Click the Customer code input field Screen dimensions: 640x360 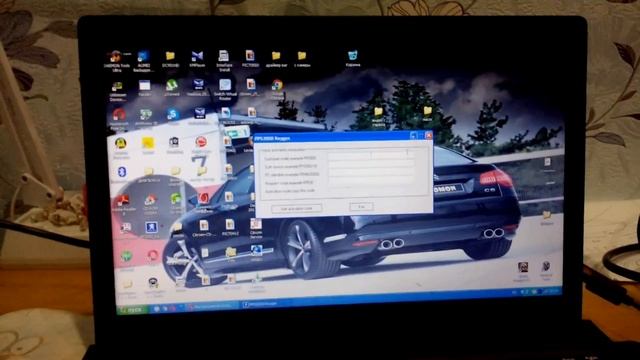click(371, 156)
